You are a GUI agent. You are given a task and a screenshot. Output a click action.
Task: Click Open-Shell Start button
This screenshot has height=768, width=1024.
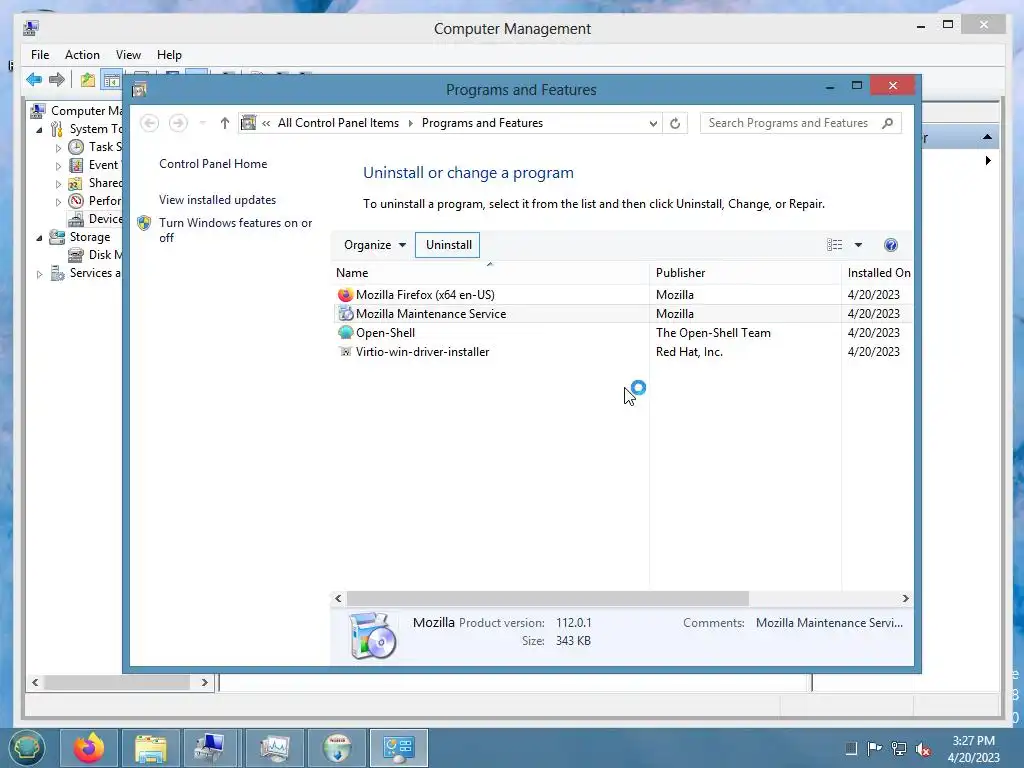(x=27, y=747)
